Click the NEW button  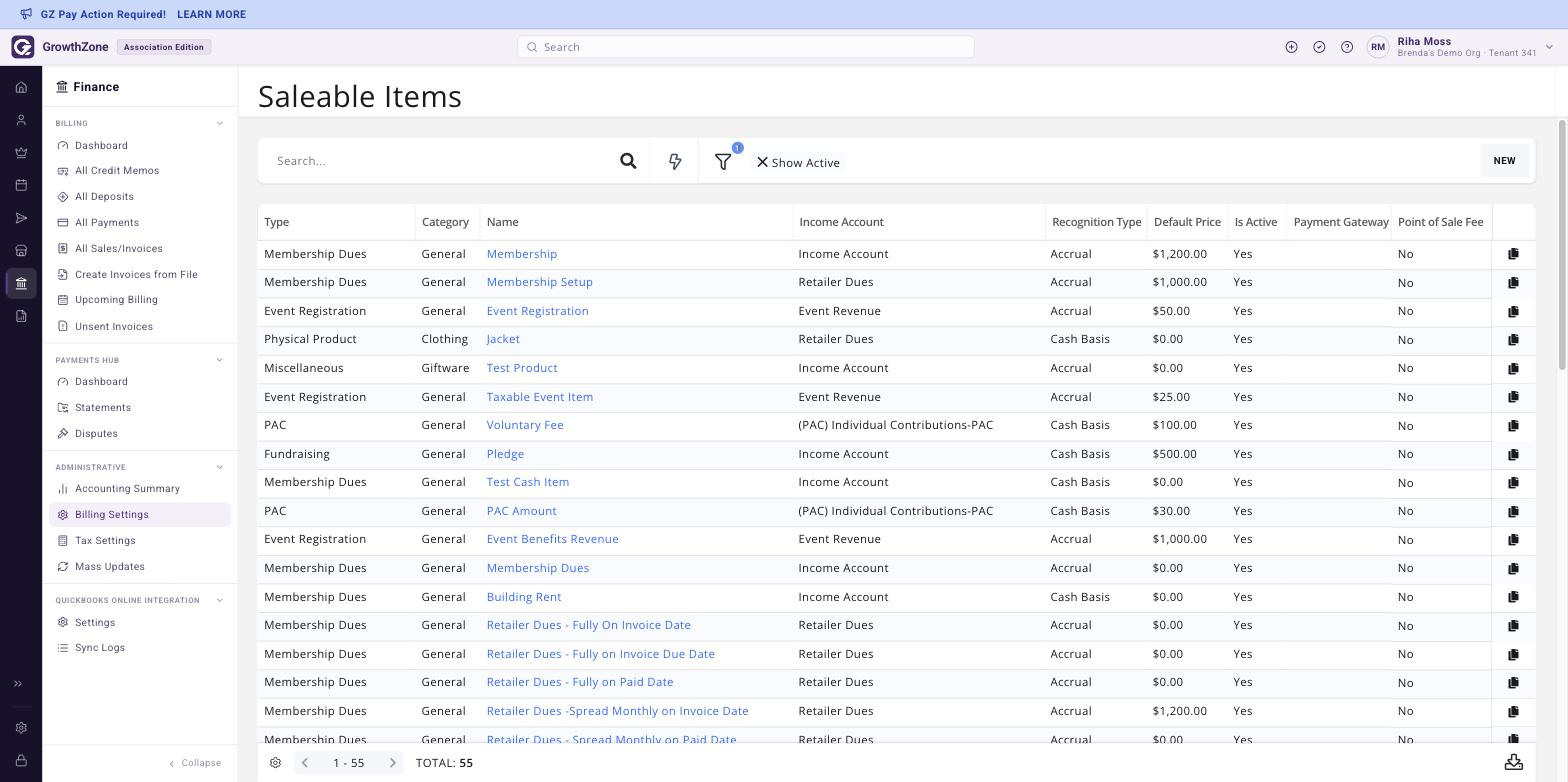[x=1504, y=161]
